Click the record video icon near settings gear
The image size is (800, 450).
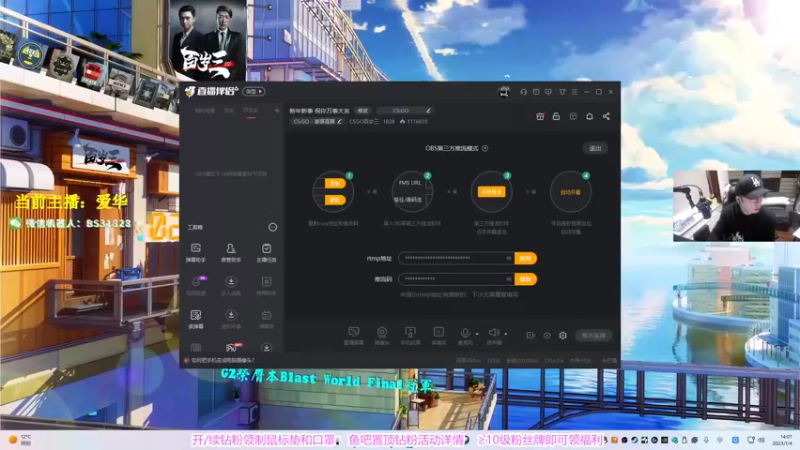[531, 335]
